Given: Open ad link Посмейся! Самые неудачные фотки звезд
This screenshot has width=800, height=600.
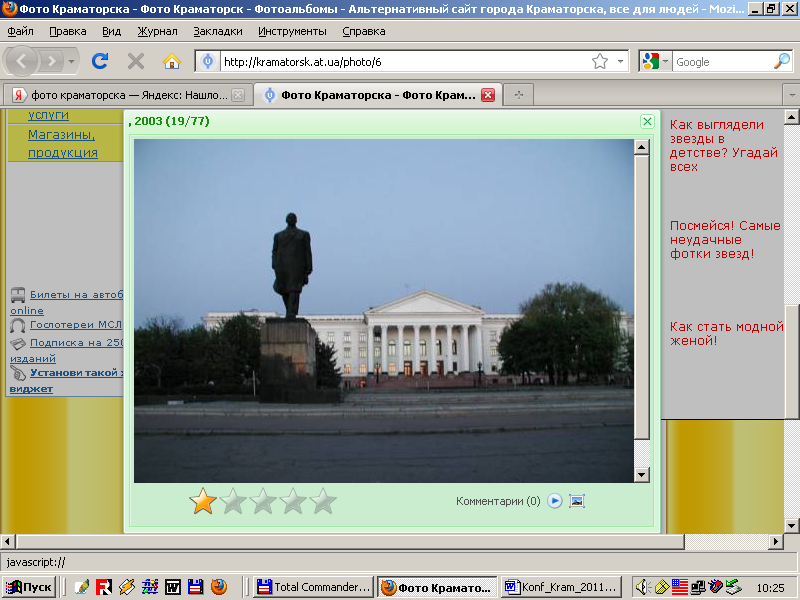Looking at the screenshot, I should point(725,239).
